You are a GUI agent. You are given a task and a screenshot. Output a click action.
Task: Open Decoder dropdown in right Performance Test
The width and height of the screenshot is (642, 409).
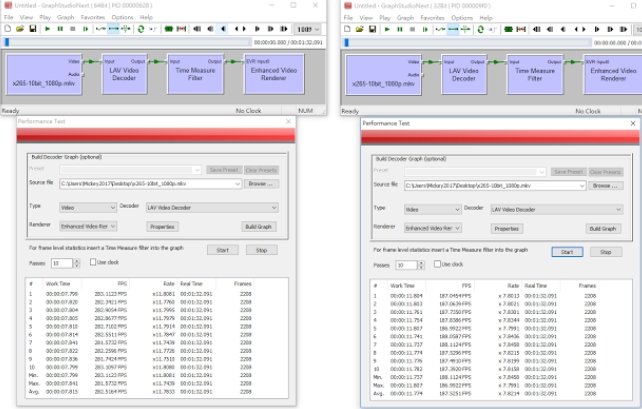coord(618,210)
